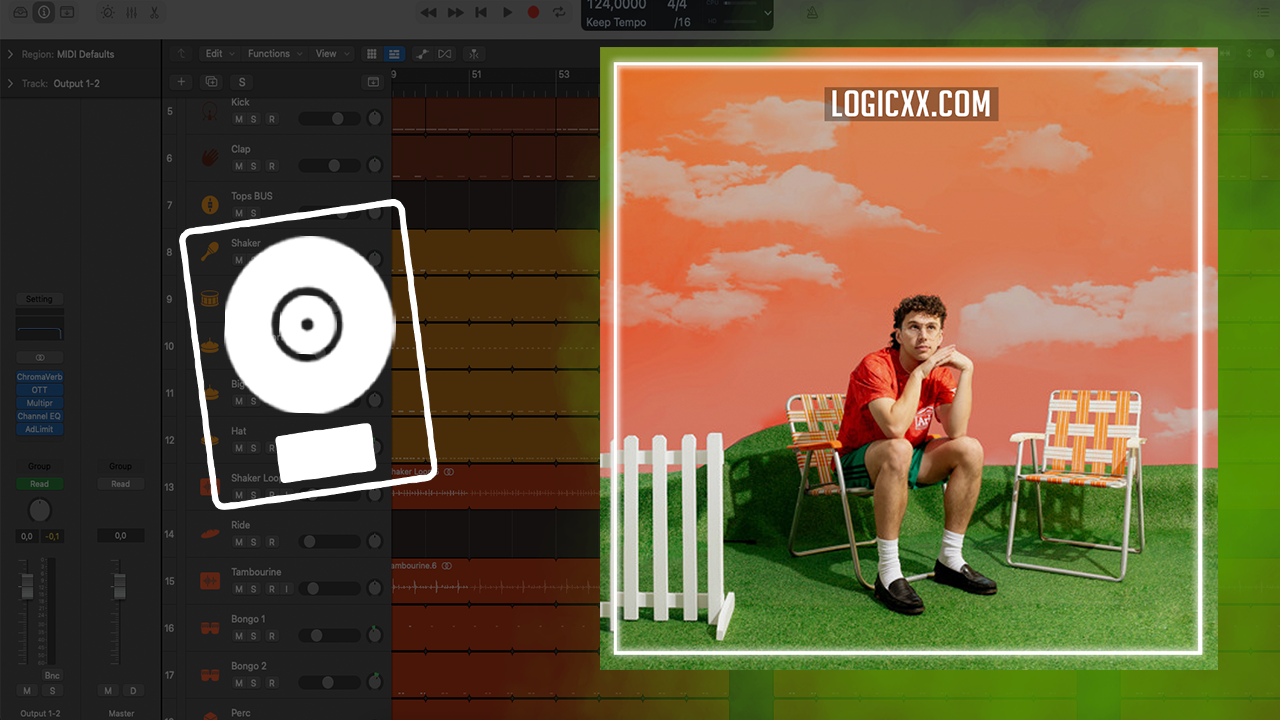1280x720 pixels.
Task: Open the View menu
Action: (331, 54)
